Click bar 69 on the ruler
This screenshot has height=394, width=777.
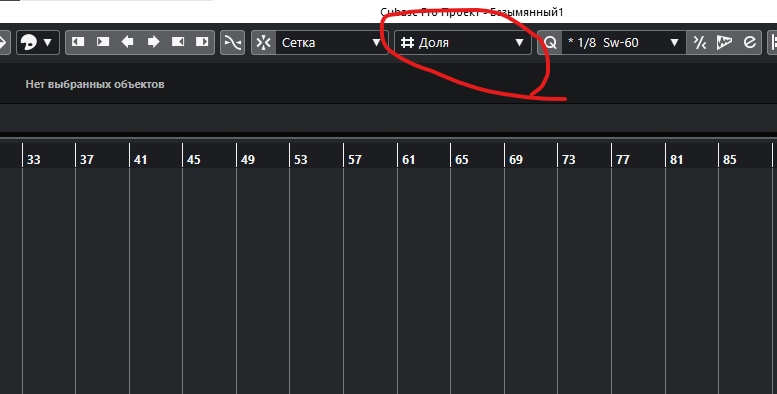(x=515, y=160)
